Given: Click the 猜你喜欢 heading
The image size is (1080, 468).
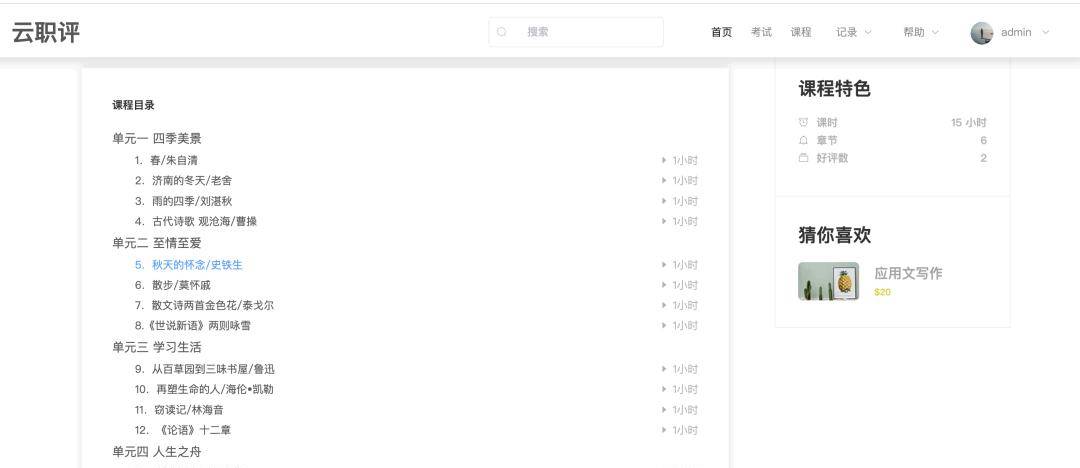Looking at the screenshot, I should 835,235.
